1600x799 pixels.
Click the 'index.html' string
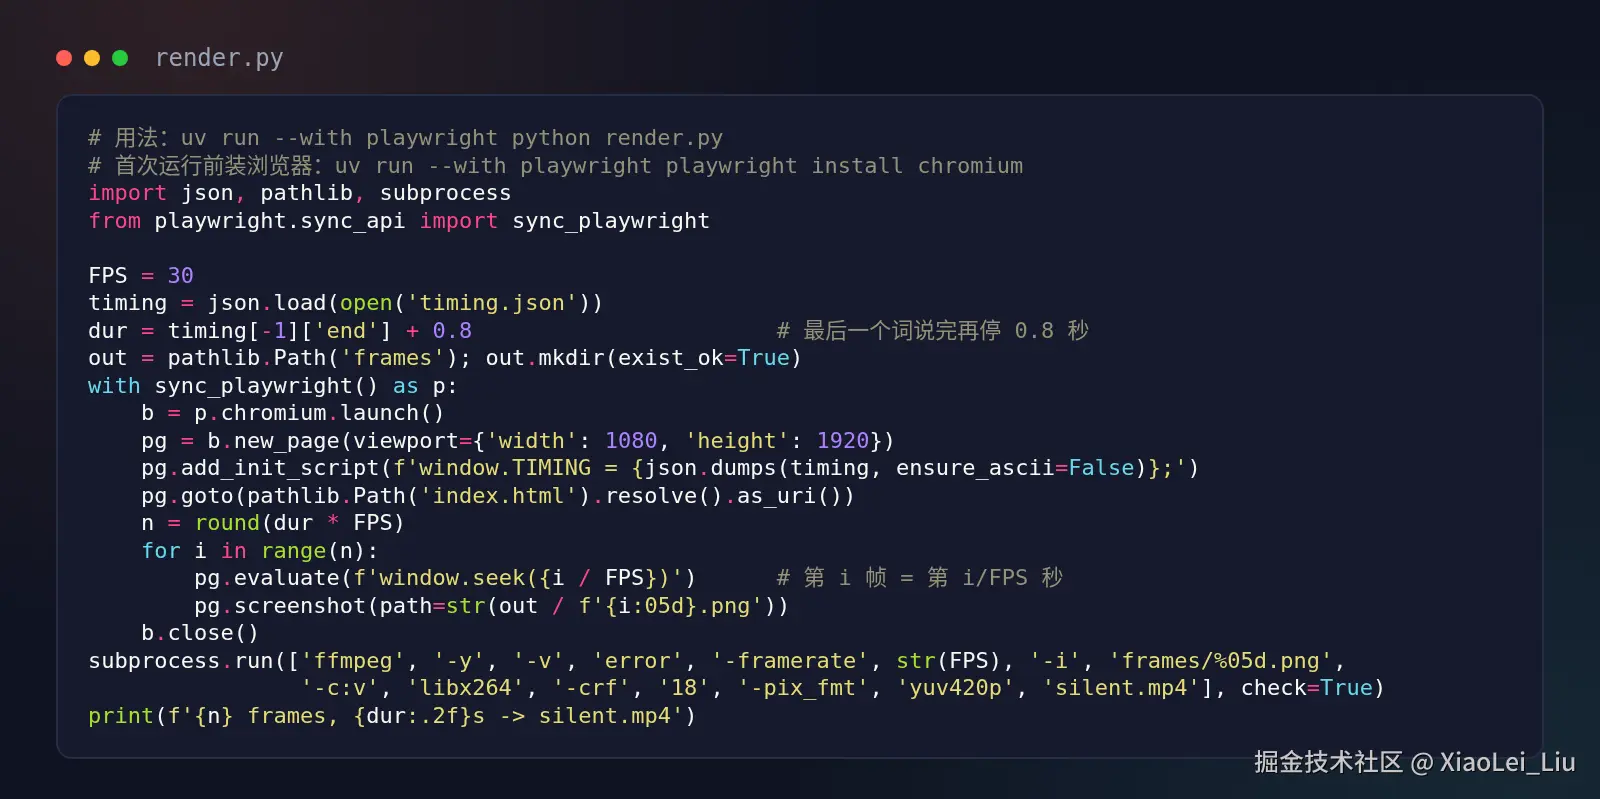498,496
